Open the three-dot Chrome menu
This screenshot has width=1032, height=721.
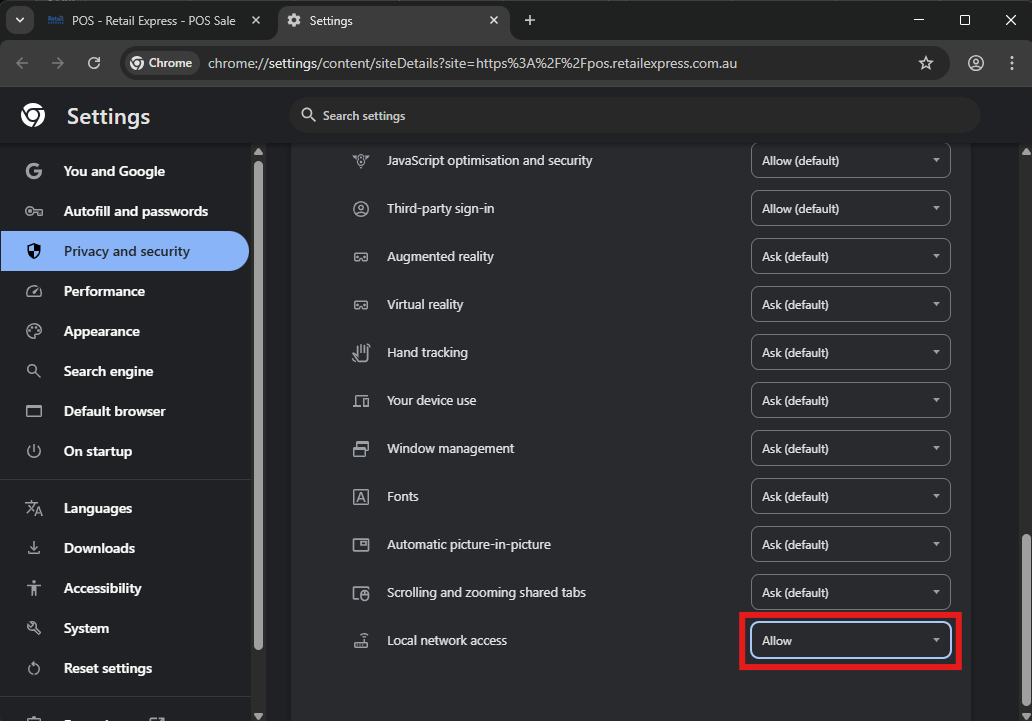point(1012,63)
